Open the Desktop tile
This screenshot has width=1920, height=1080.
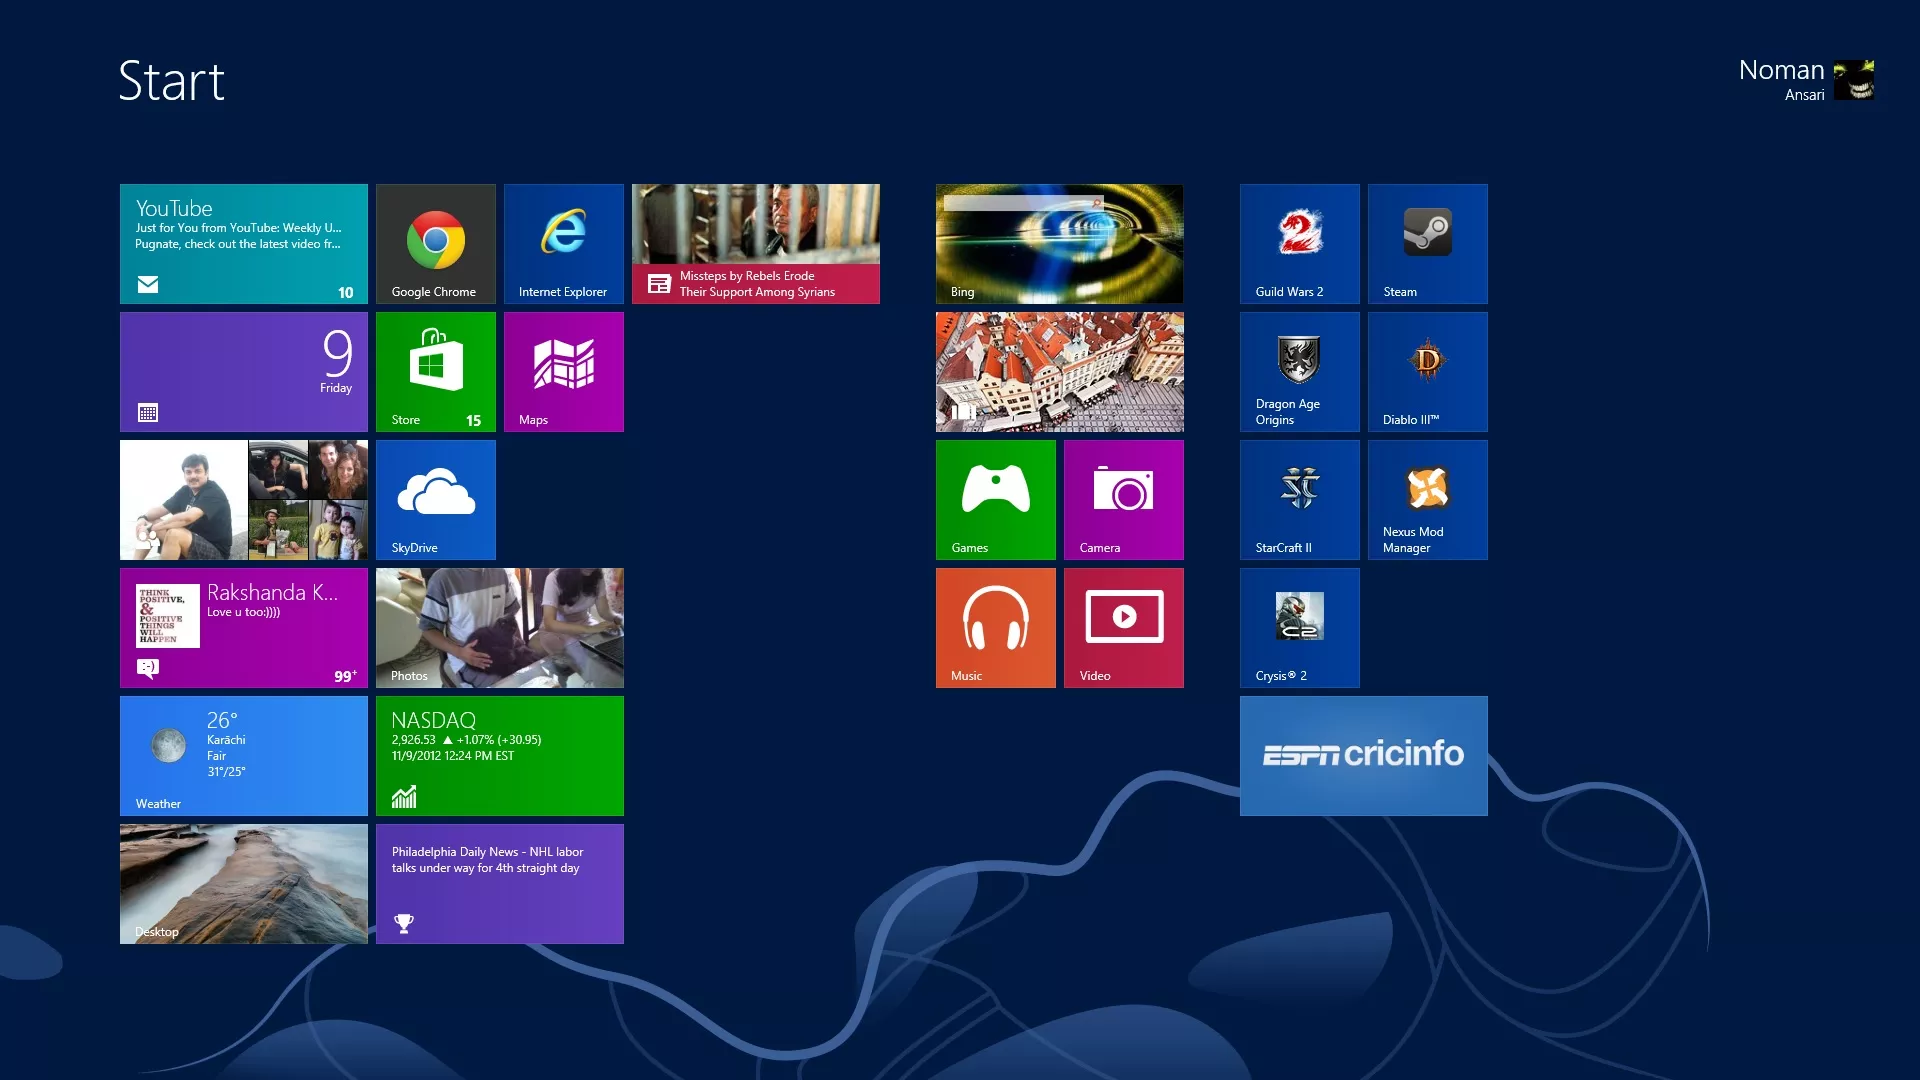pos(244,884)
